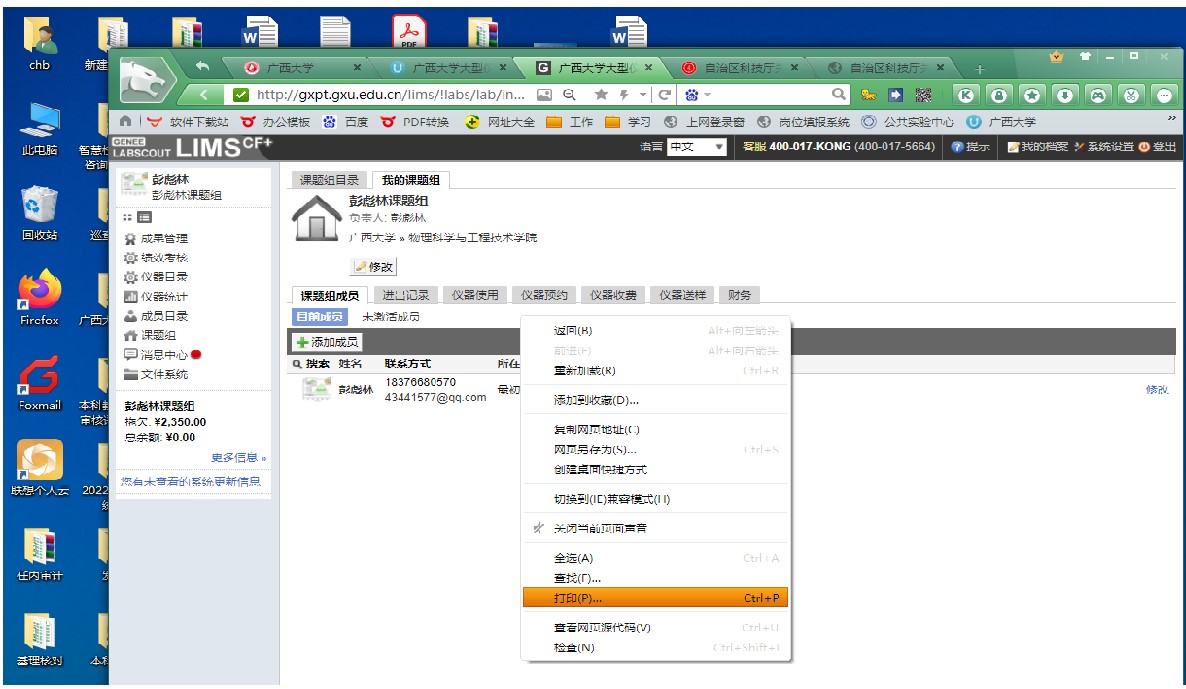Switch sidebar to grid view icon
This screenshot has width=1186, height=689.
coord(127,218)
